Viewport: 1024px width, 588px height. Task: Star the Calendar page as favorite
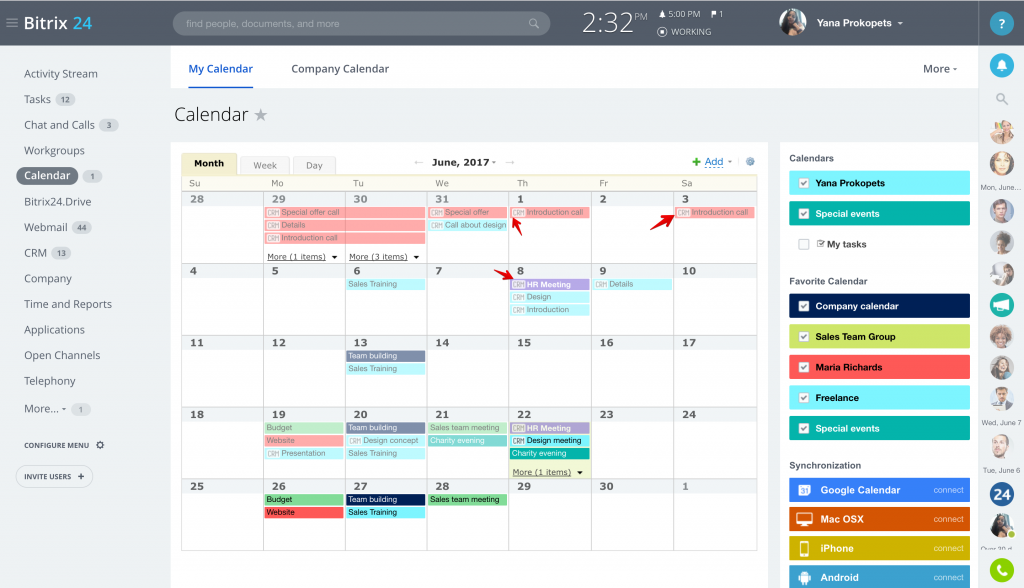tap(261, 115)
